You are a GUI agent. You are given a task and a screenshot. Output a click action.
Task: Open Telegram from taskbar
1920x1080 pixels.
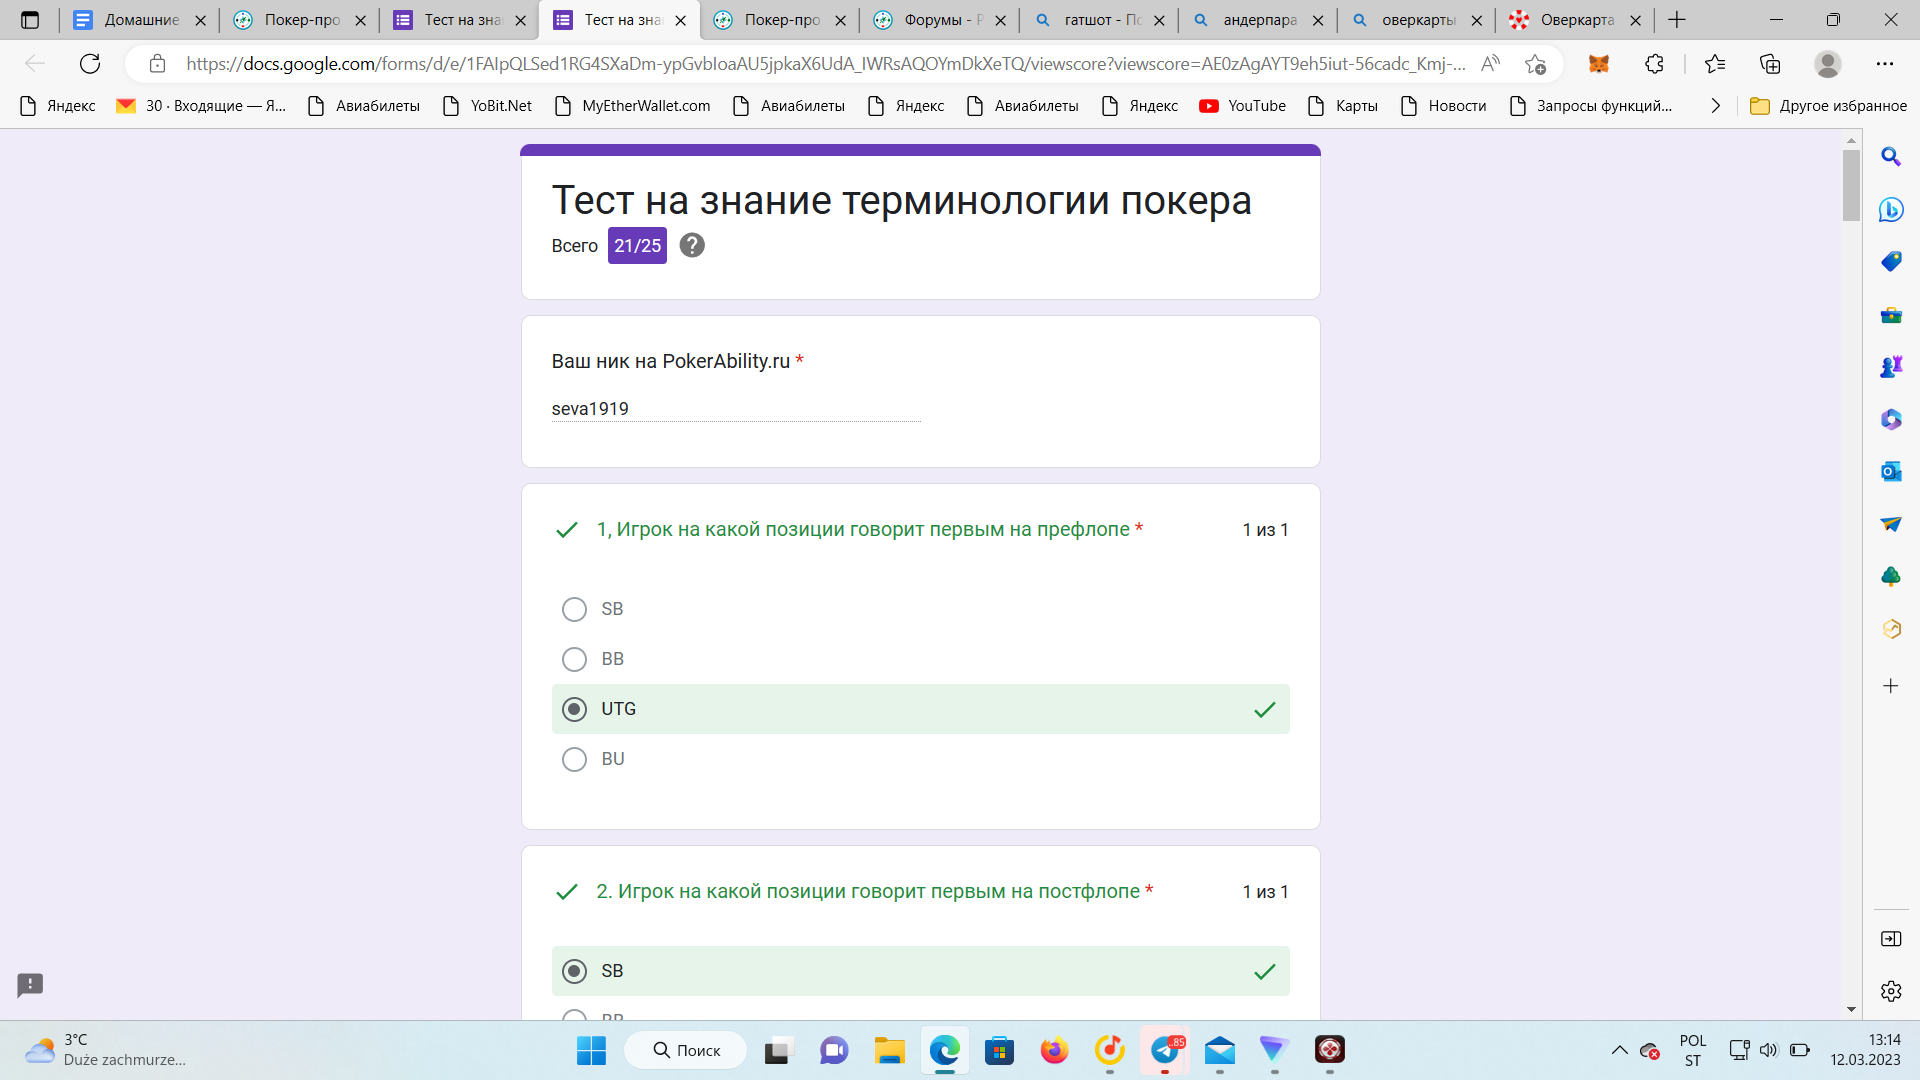tap(1165, 1050)
